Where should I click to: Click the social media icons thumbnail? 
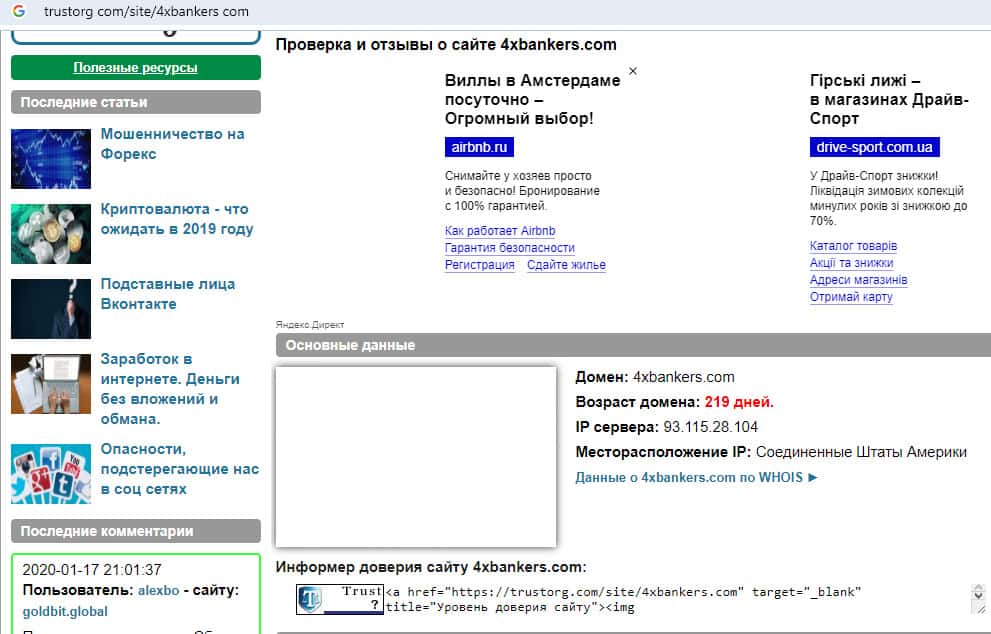[51, 474]
